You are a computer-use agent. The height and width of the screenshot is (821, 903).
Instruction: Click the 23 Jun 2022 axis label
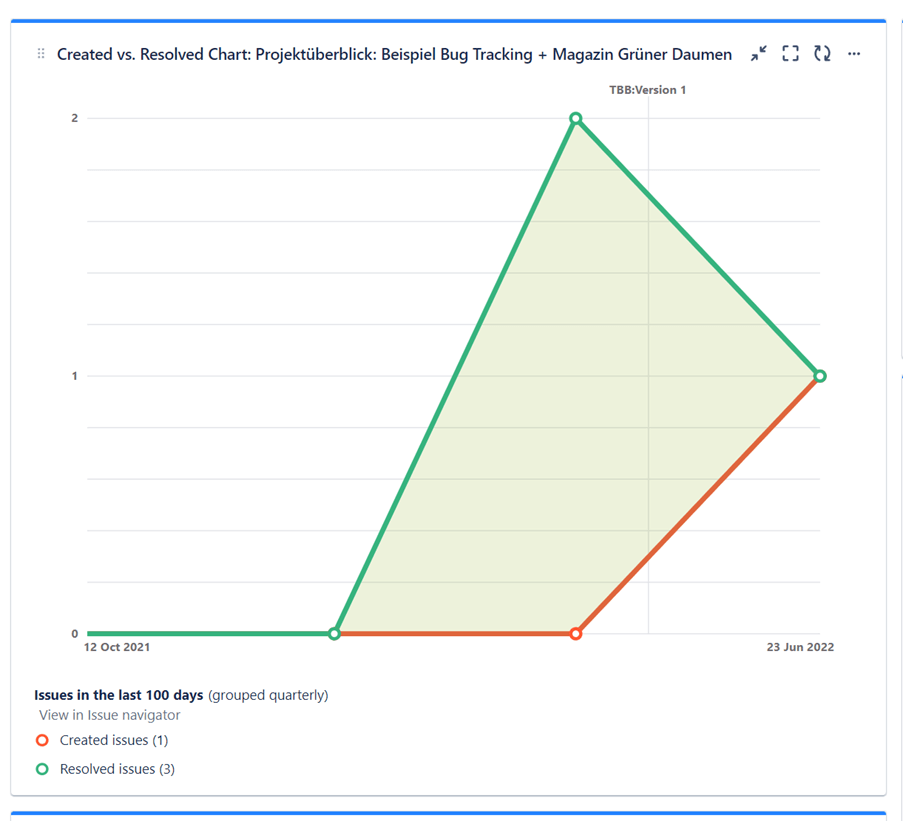(800, 648)
